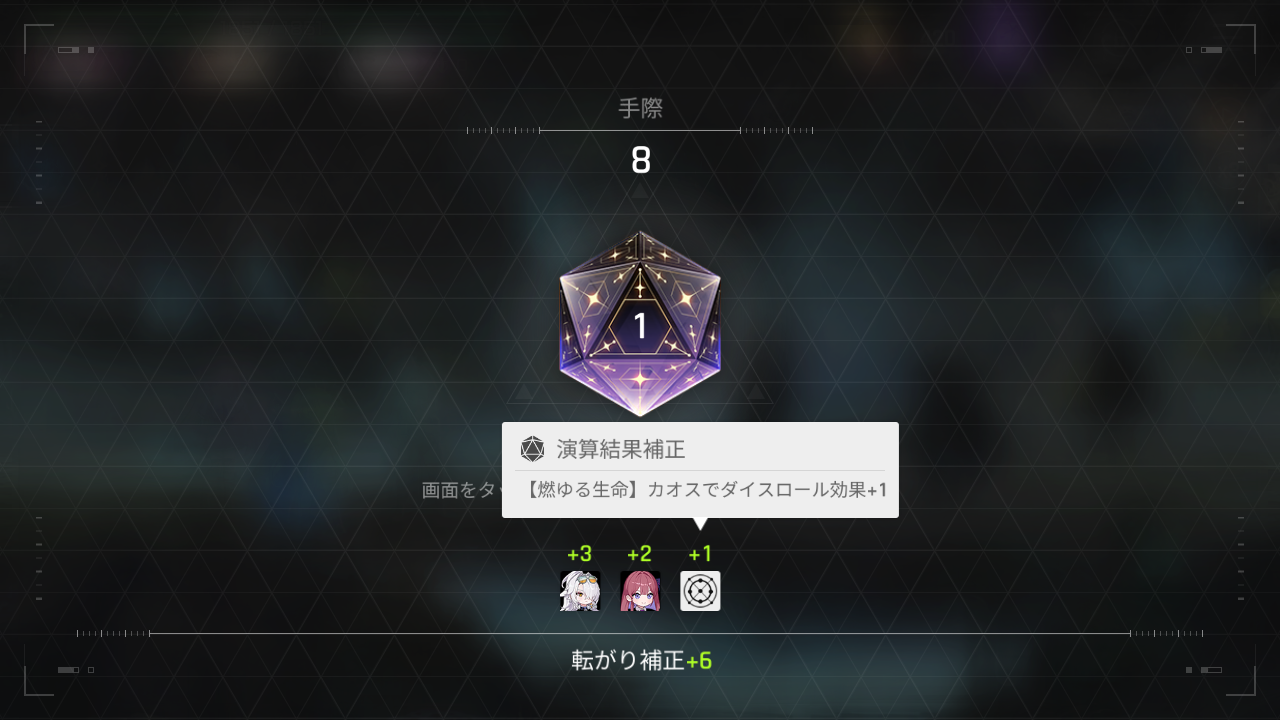This screenshot has width=1280, height=720.
Task: Select the pink-haired operator portrait icon
Action: (640, 591)
